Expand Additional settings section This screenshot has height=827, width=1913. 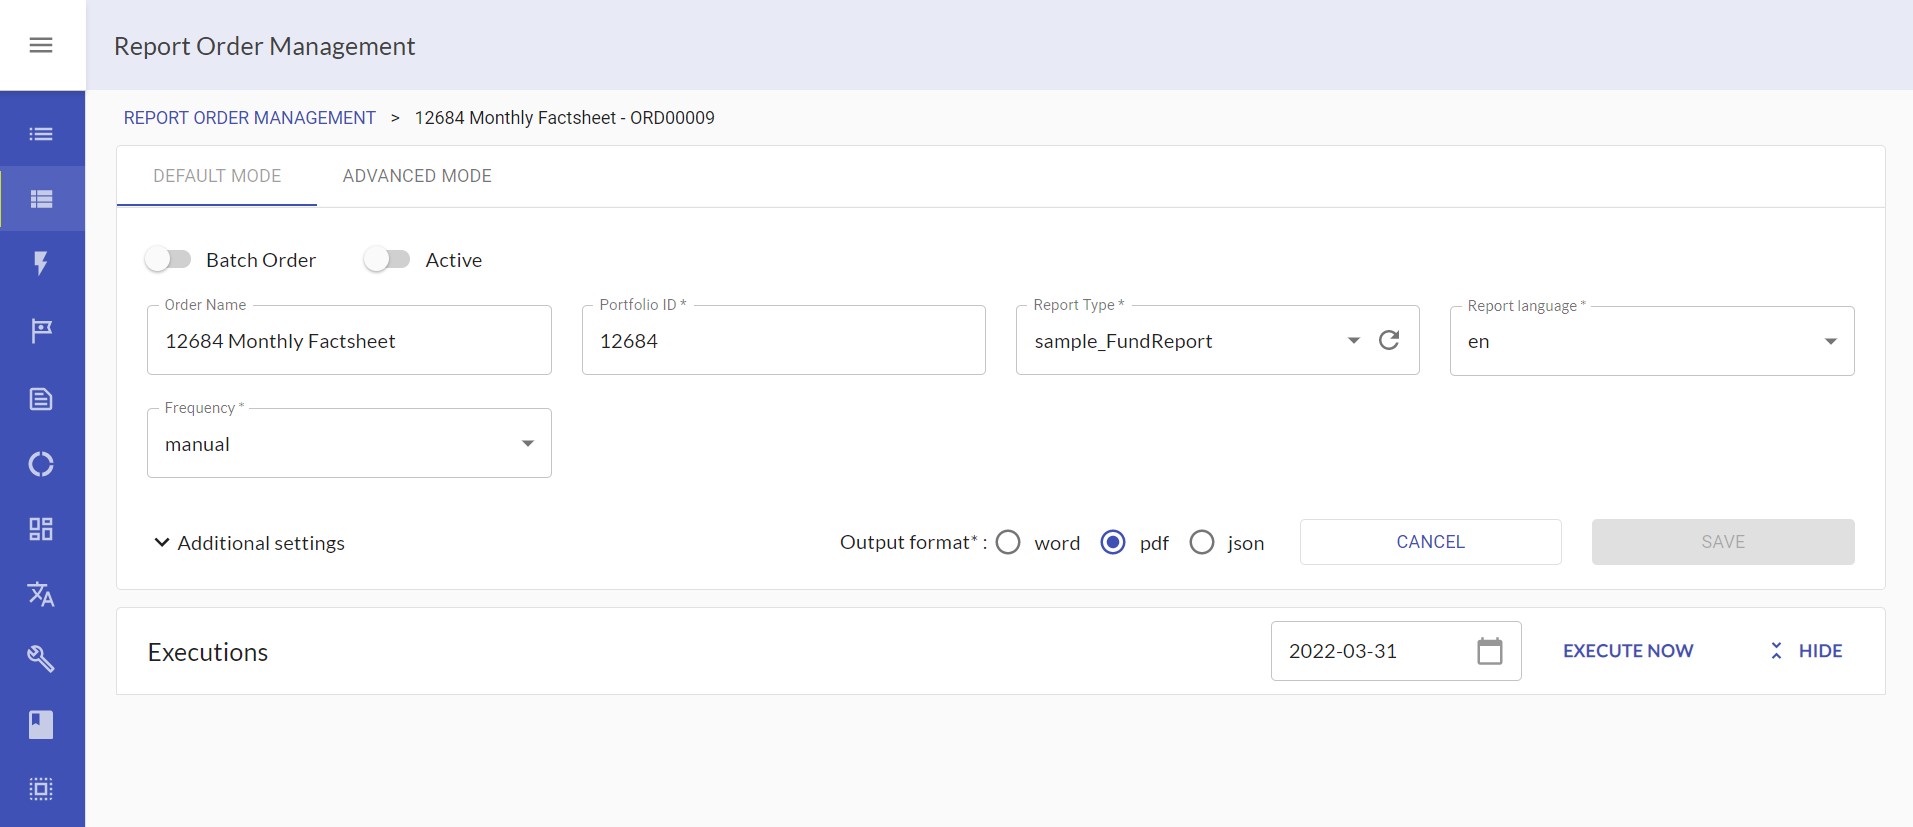(x=248, y=543)
